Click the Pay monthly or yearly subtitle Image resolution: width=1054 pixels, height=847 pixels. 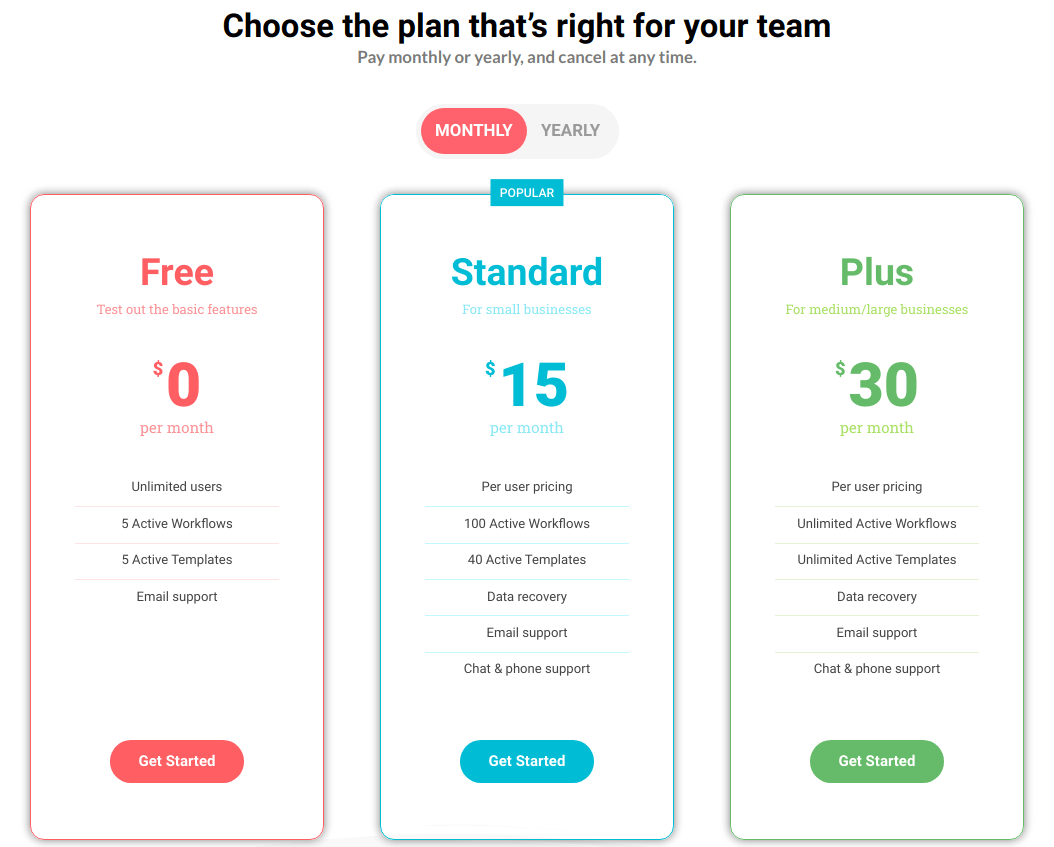click(527, 57)
